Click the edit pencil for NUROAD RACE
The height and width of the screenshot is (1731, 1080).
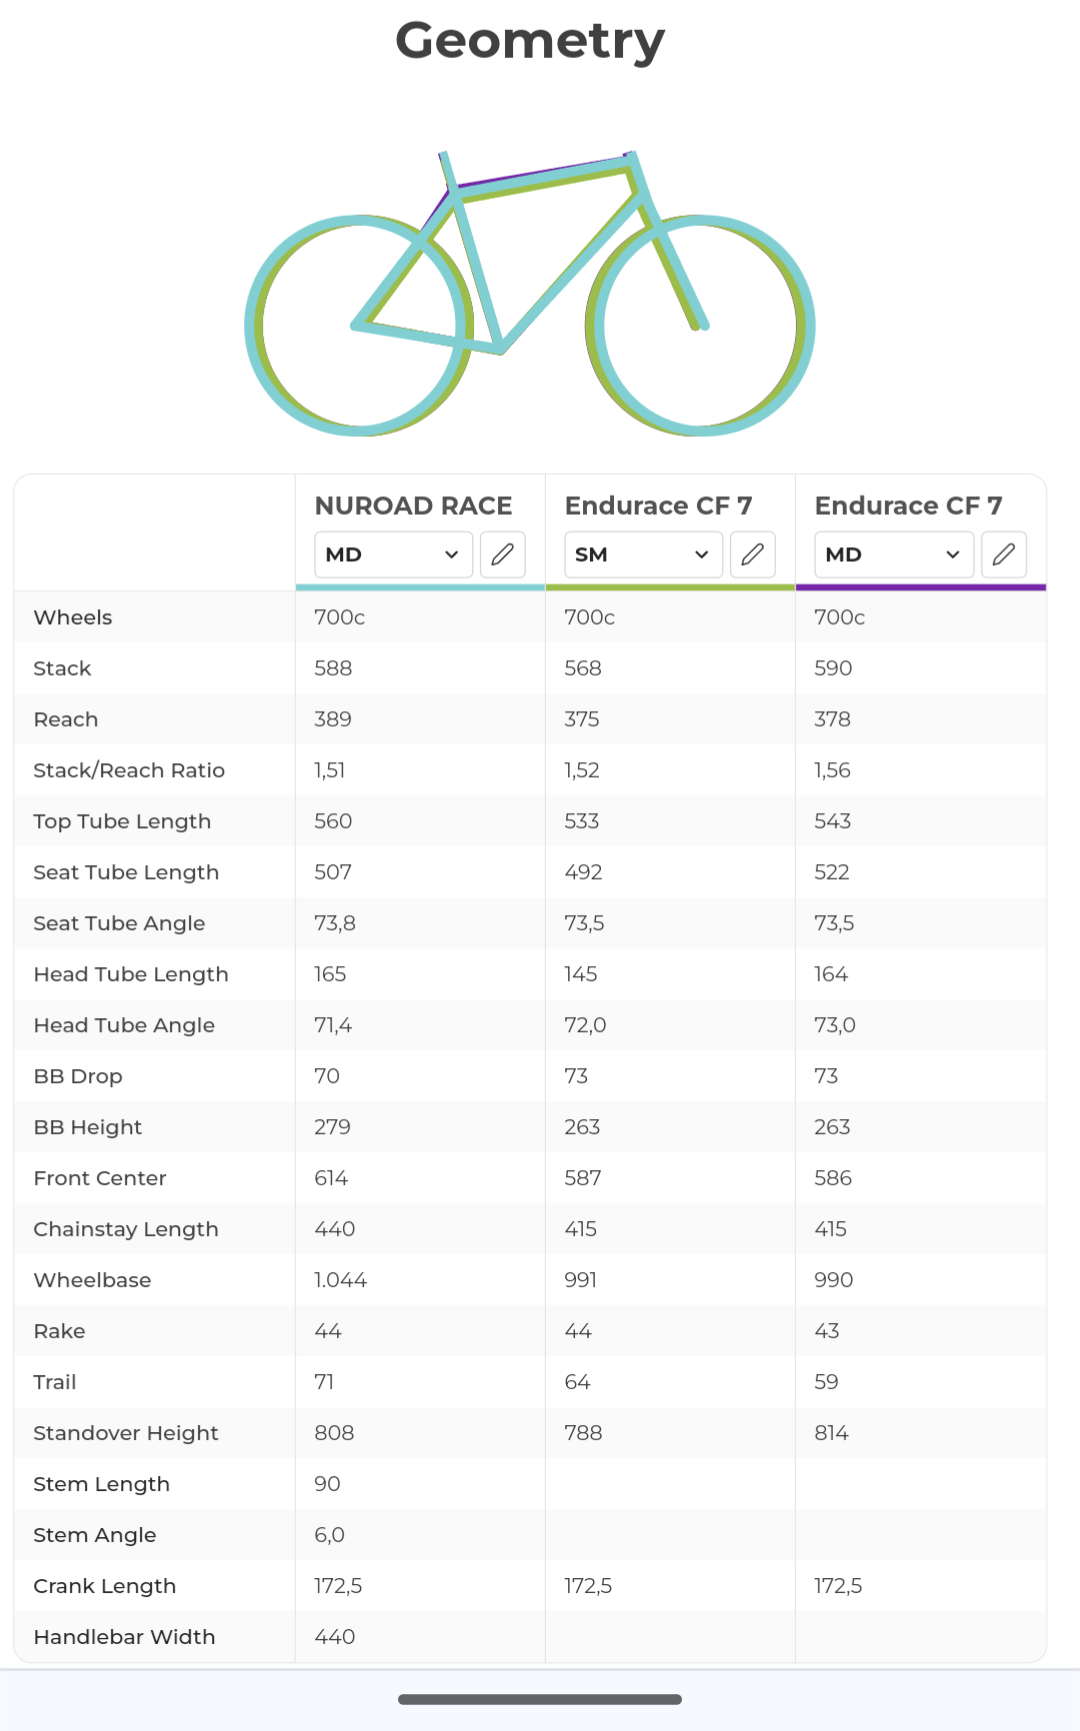tap(503, 554)
